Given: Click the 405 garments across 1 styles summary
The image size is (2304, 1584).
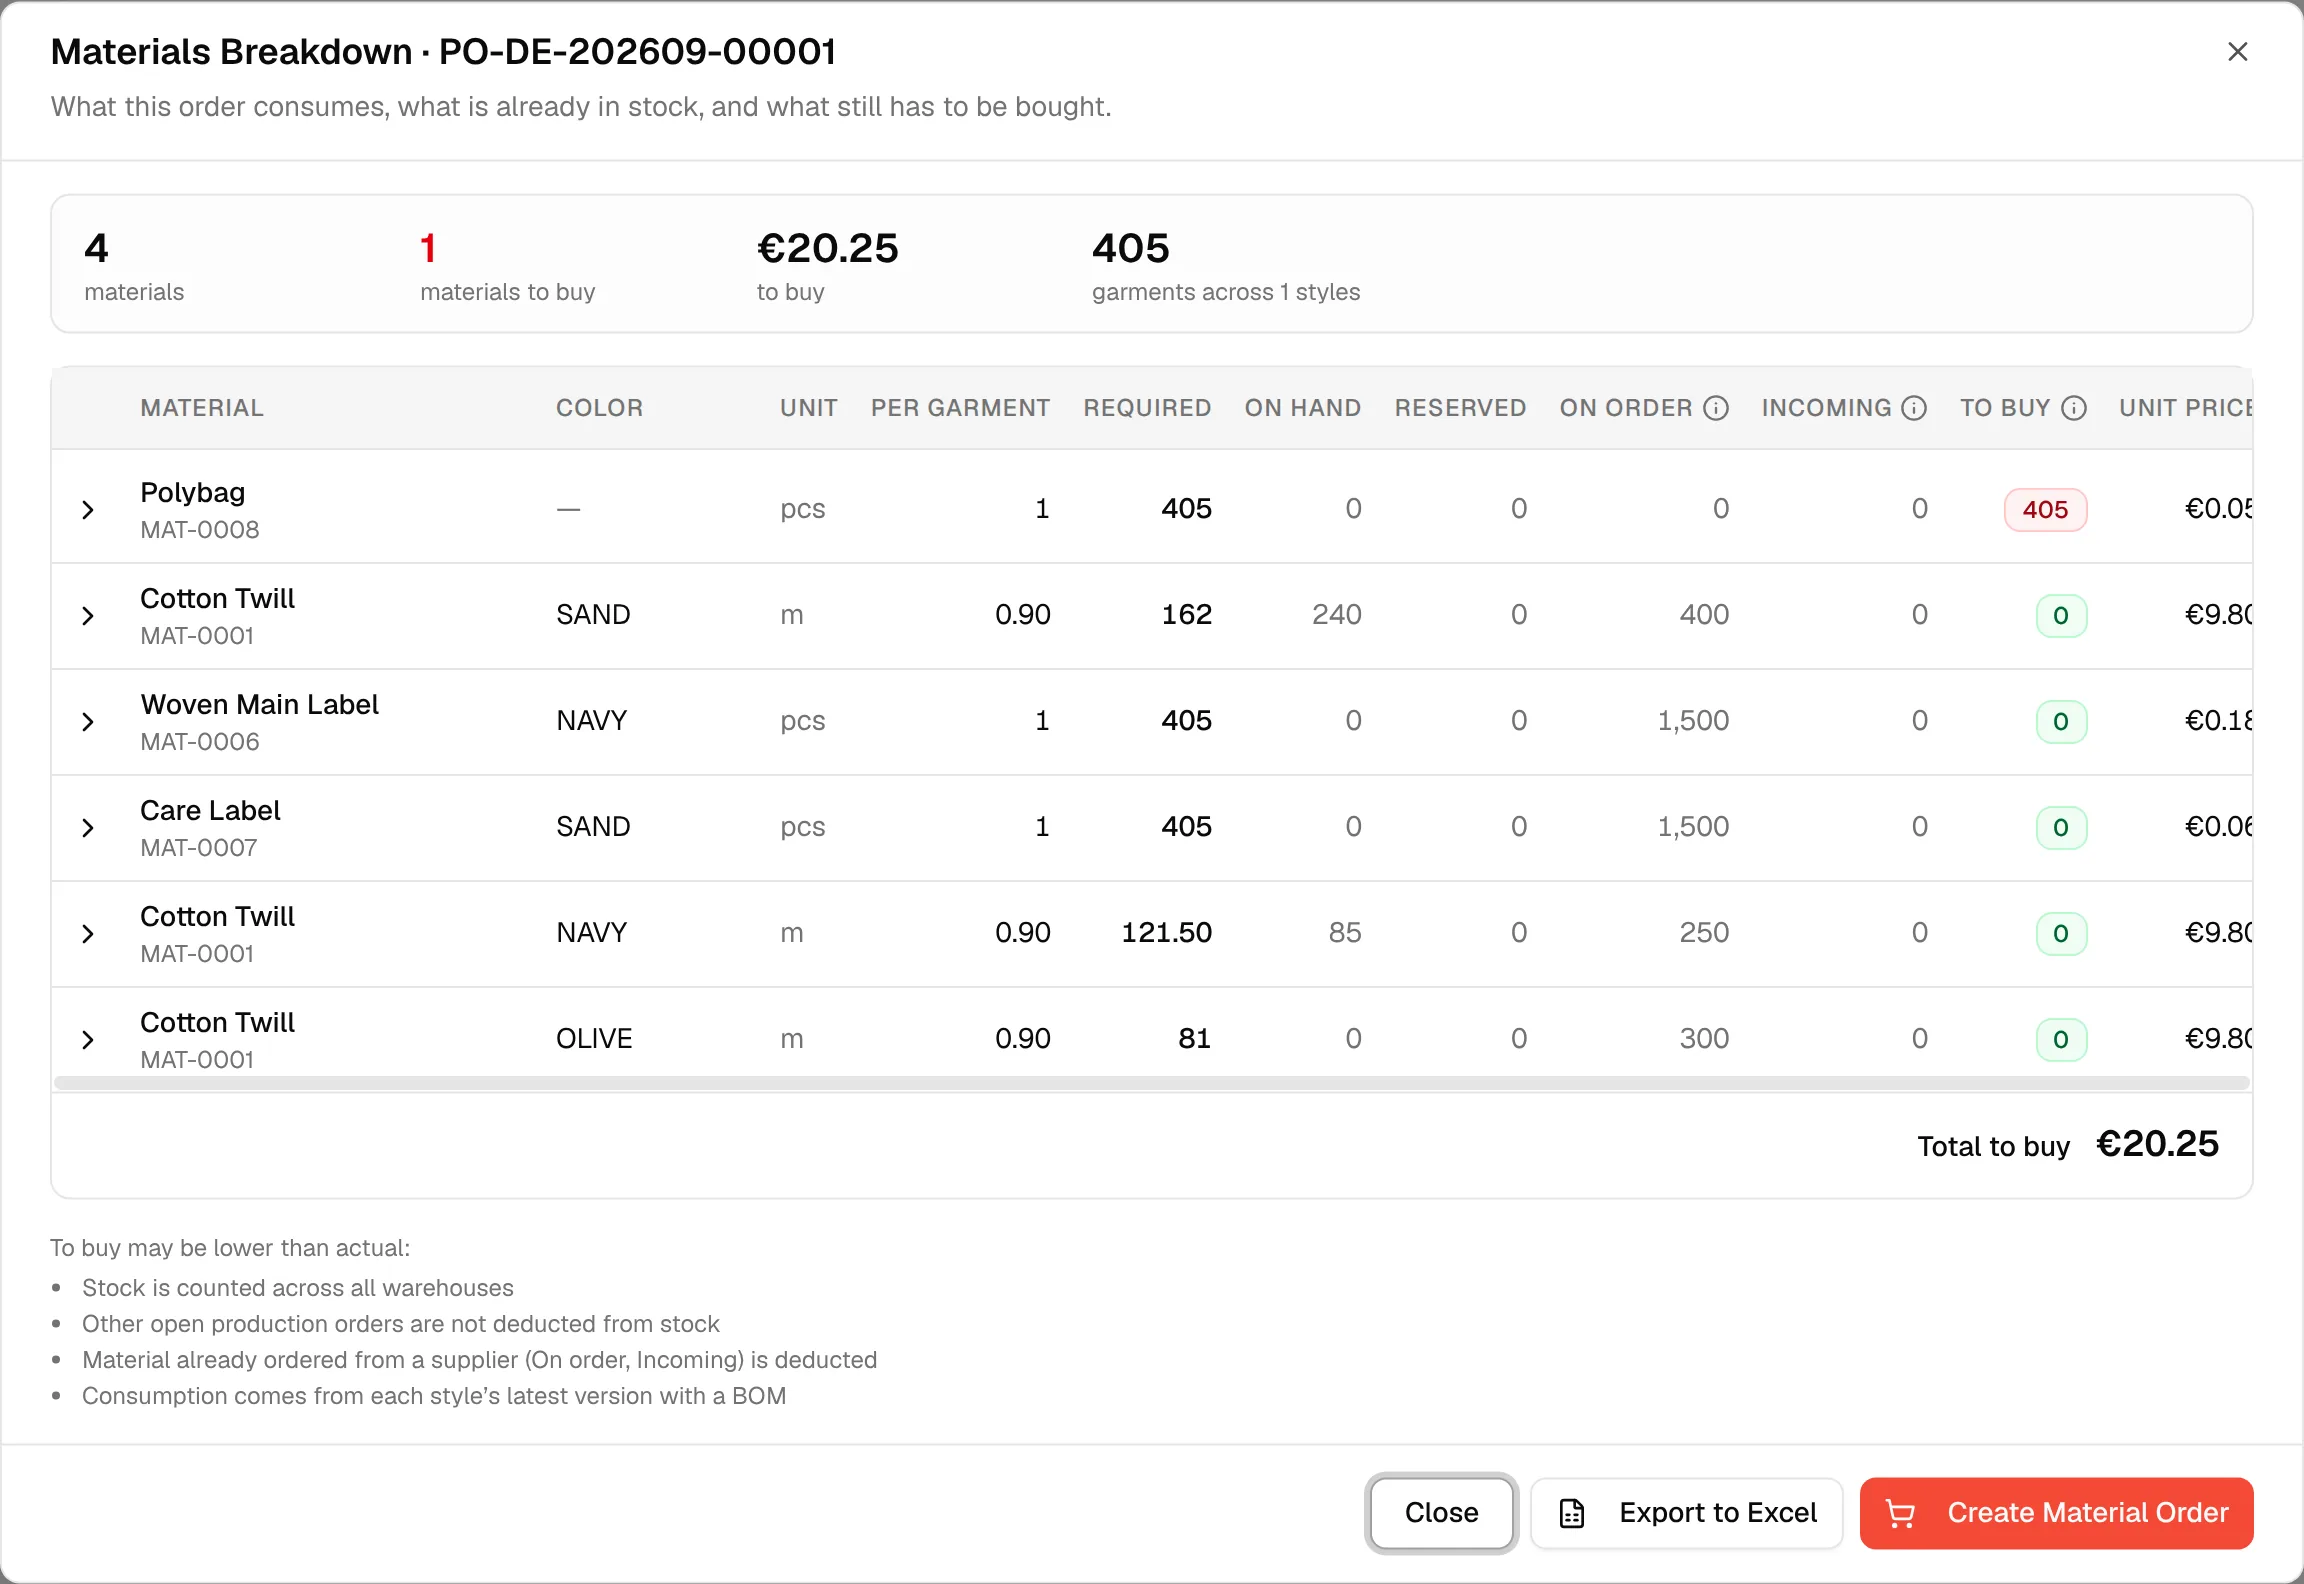Looking at the screenshot, I should (1226, 266).
